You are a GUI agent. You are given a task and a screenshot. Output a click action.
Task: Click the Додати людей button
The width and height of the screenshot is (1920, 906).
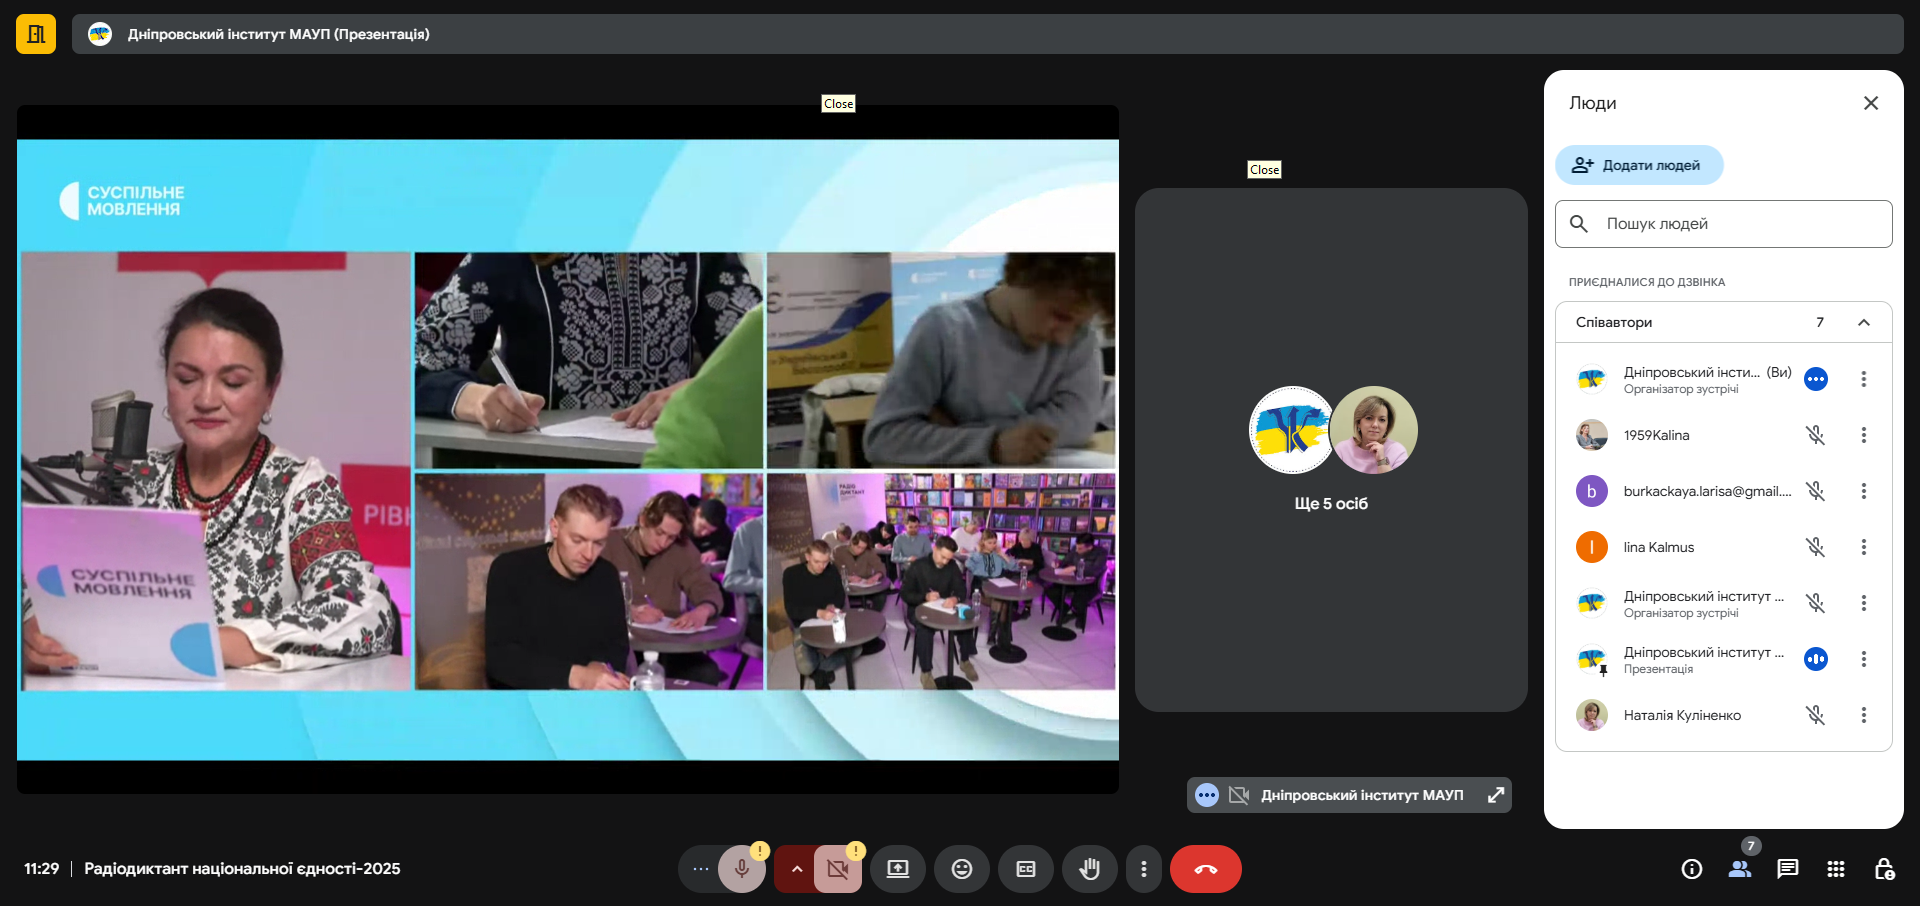click(x=1638, y=165)
